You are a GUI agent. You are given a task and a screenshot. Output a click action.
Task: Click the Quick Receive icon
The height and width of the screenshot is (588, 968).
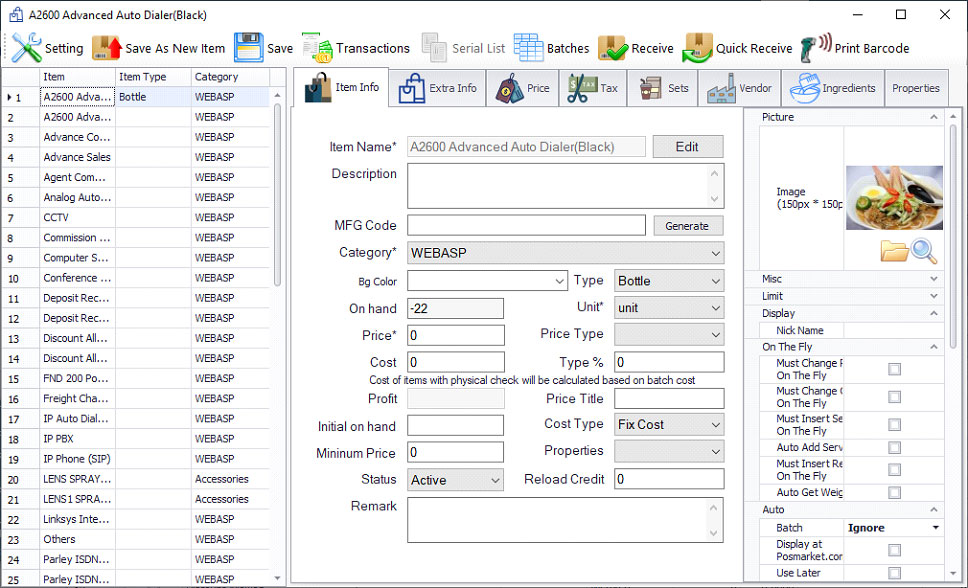(698, 48)
